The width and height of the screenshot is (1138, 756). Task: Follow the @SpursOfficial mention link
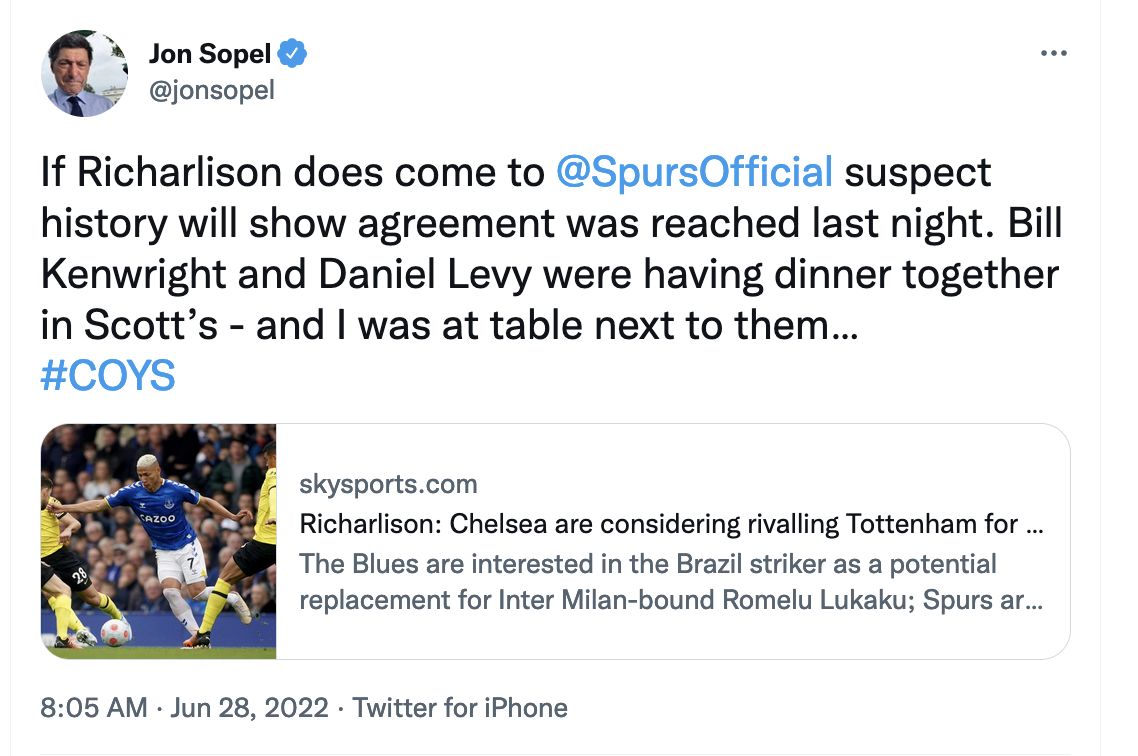[694, 173]
